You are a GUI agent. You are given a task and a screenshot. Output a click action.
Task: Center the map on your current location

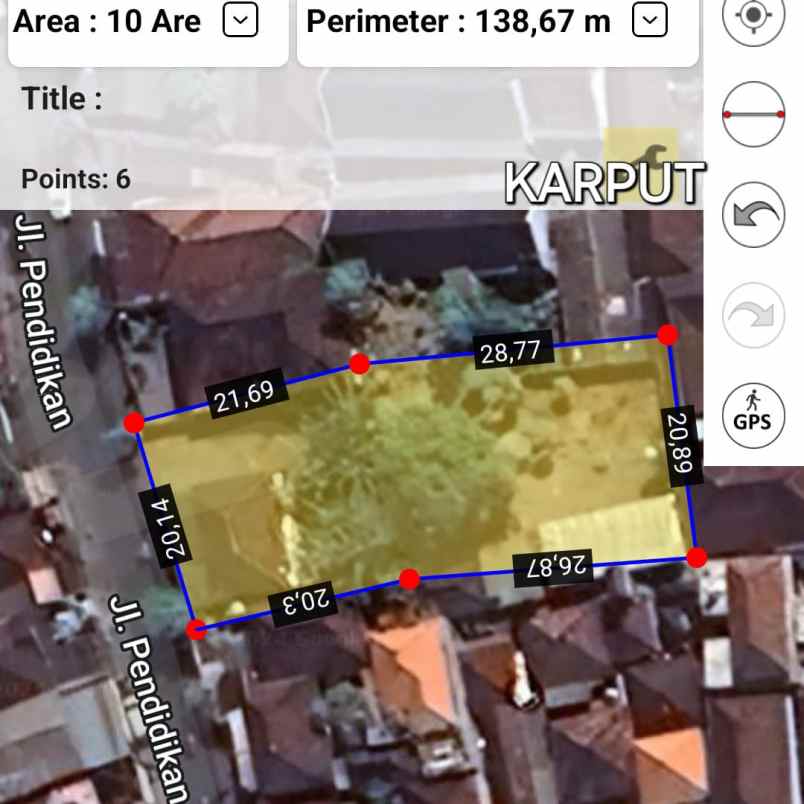click(752, 22)
